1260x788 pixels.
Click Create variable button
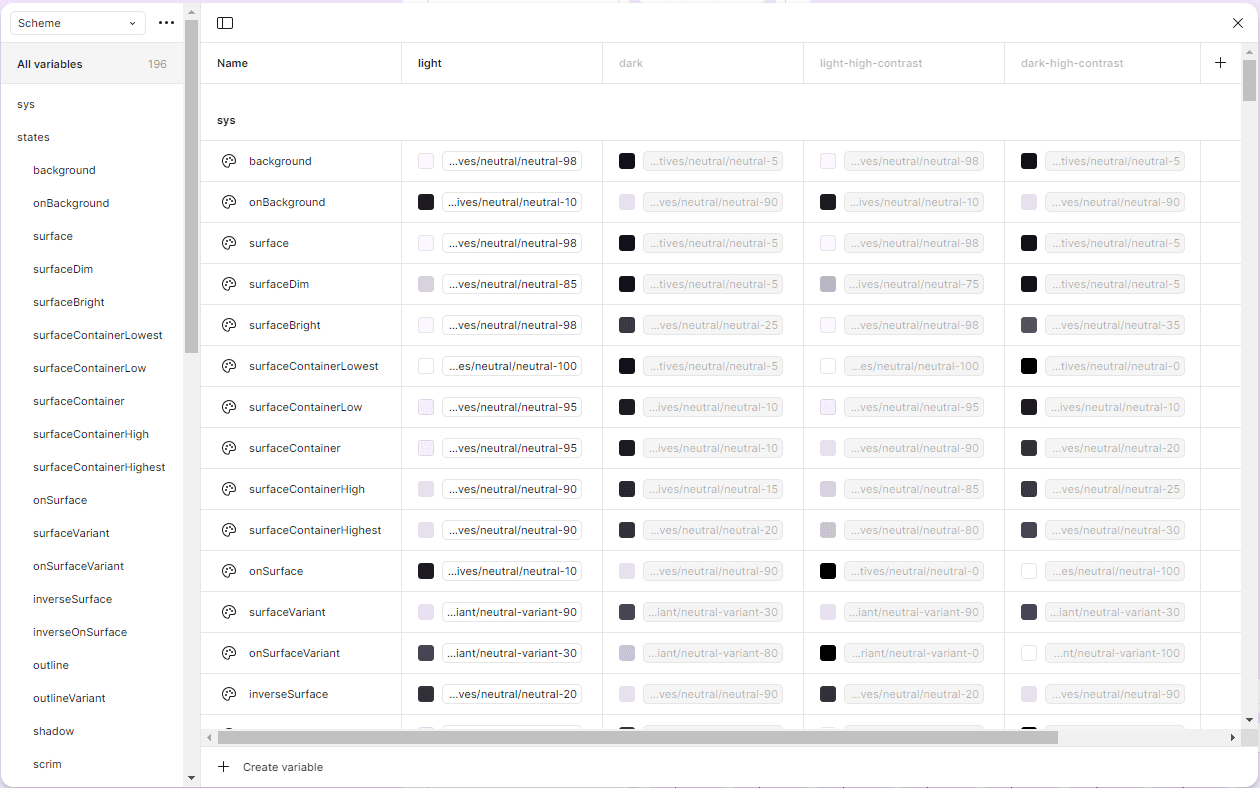pyautogui.click(x=270, y=767)
